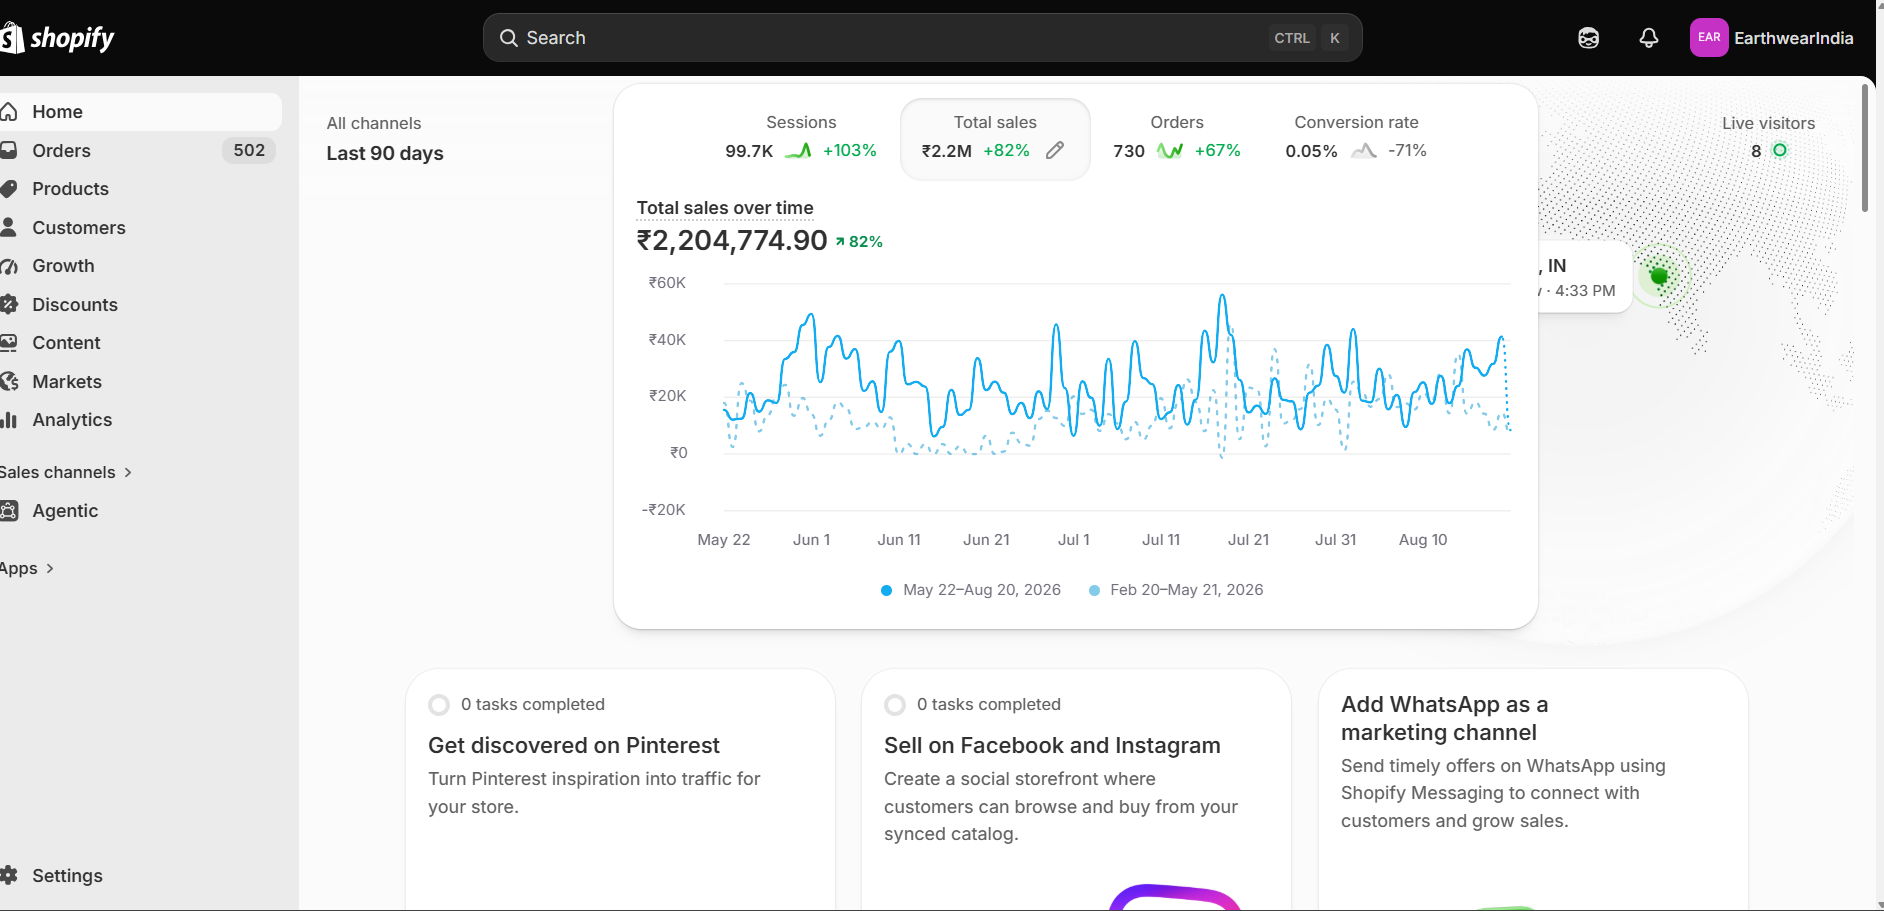The width and height of the screenshot is (1884, 911).
Task: Click the Settings gear icon
Action: coord(9,875)
